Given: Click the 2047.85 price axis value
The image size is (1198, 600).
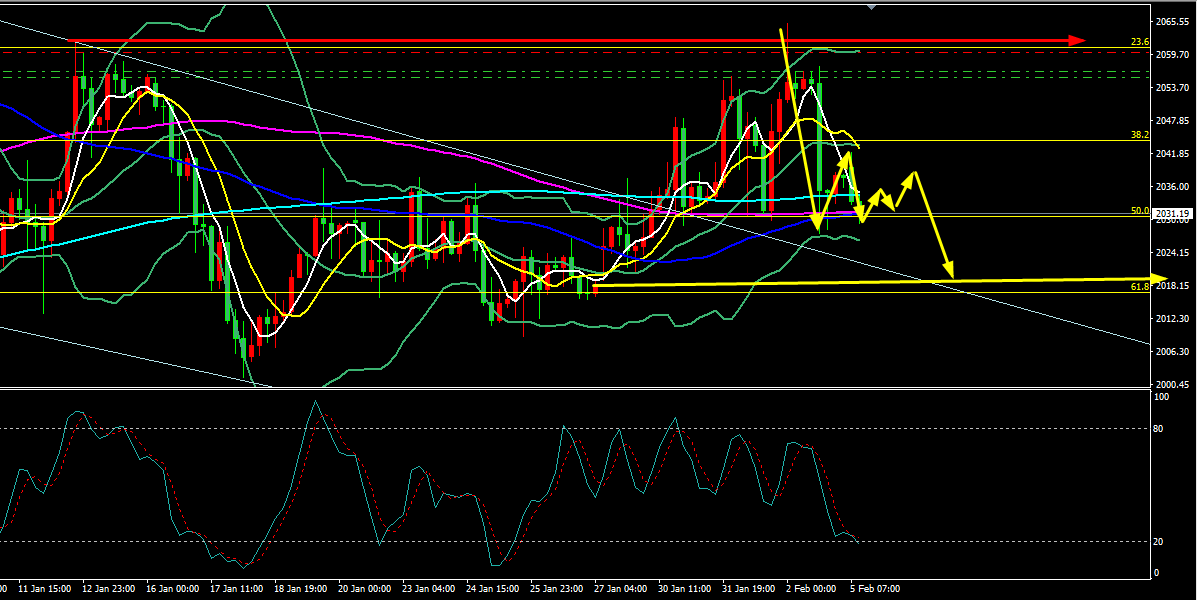Looking at the screenshot, I should click(x=1171, y=121).
